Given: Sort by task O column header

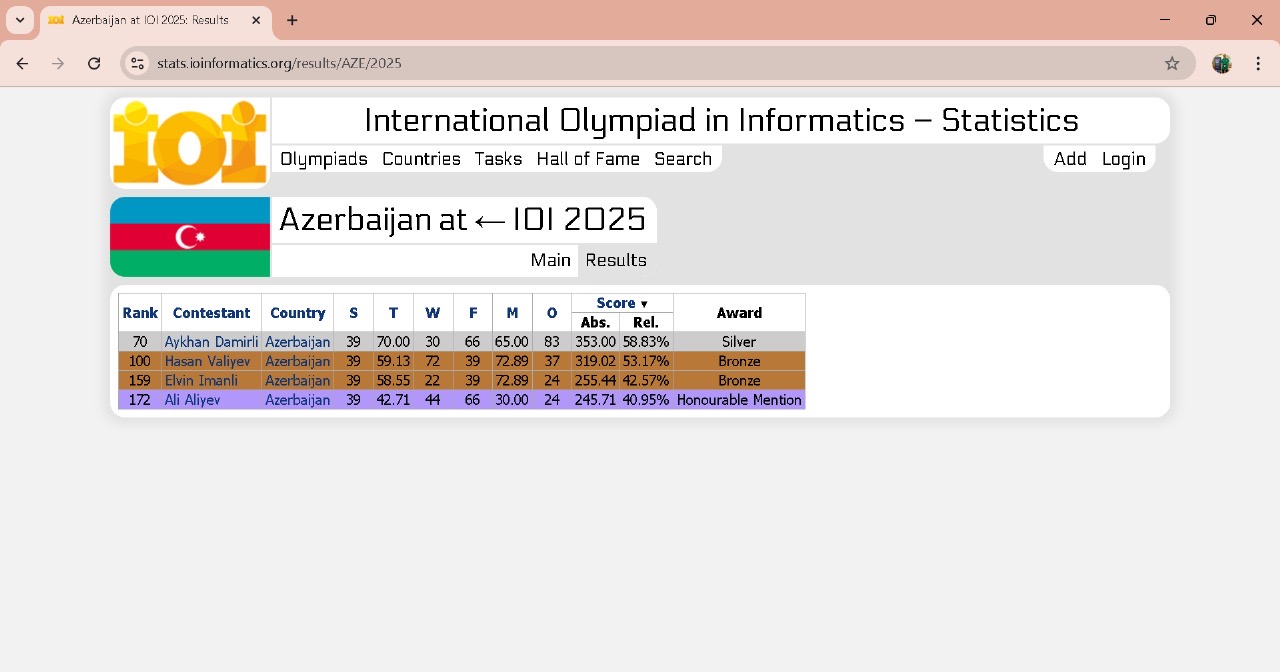Looking at the screenshot, I should click(552, 313).
